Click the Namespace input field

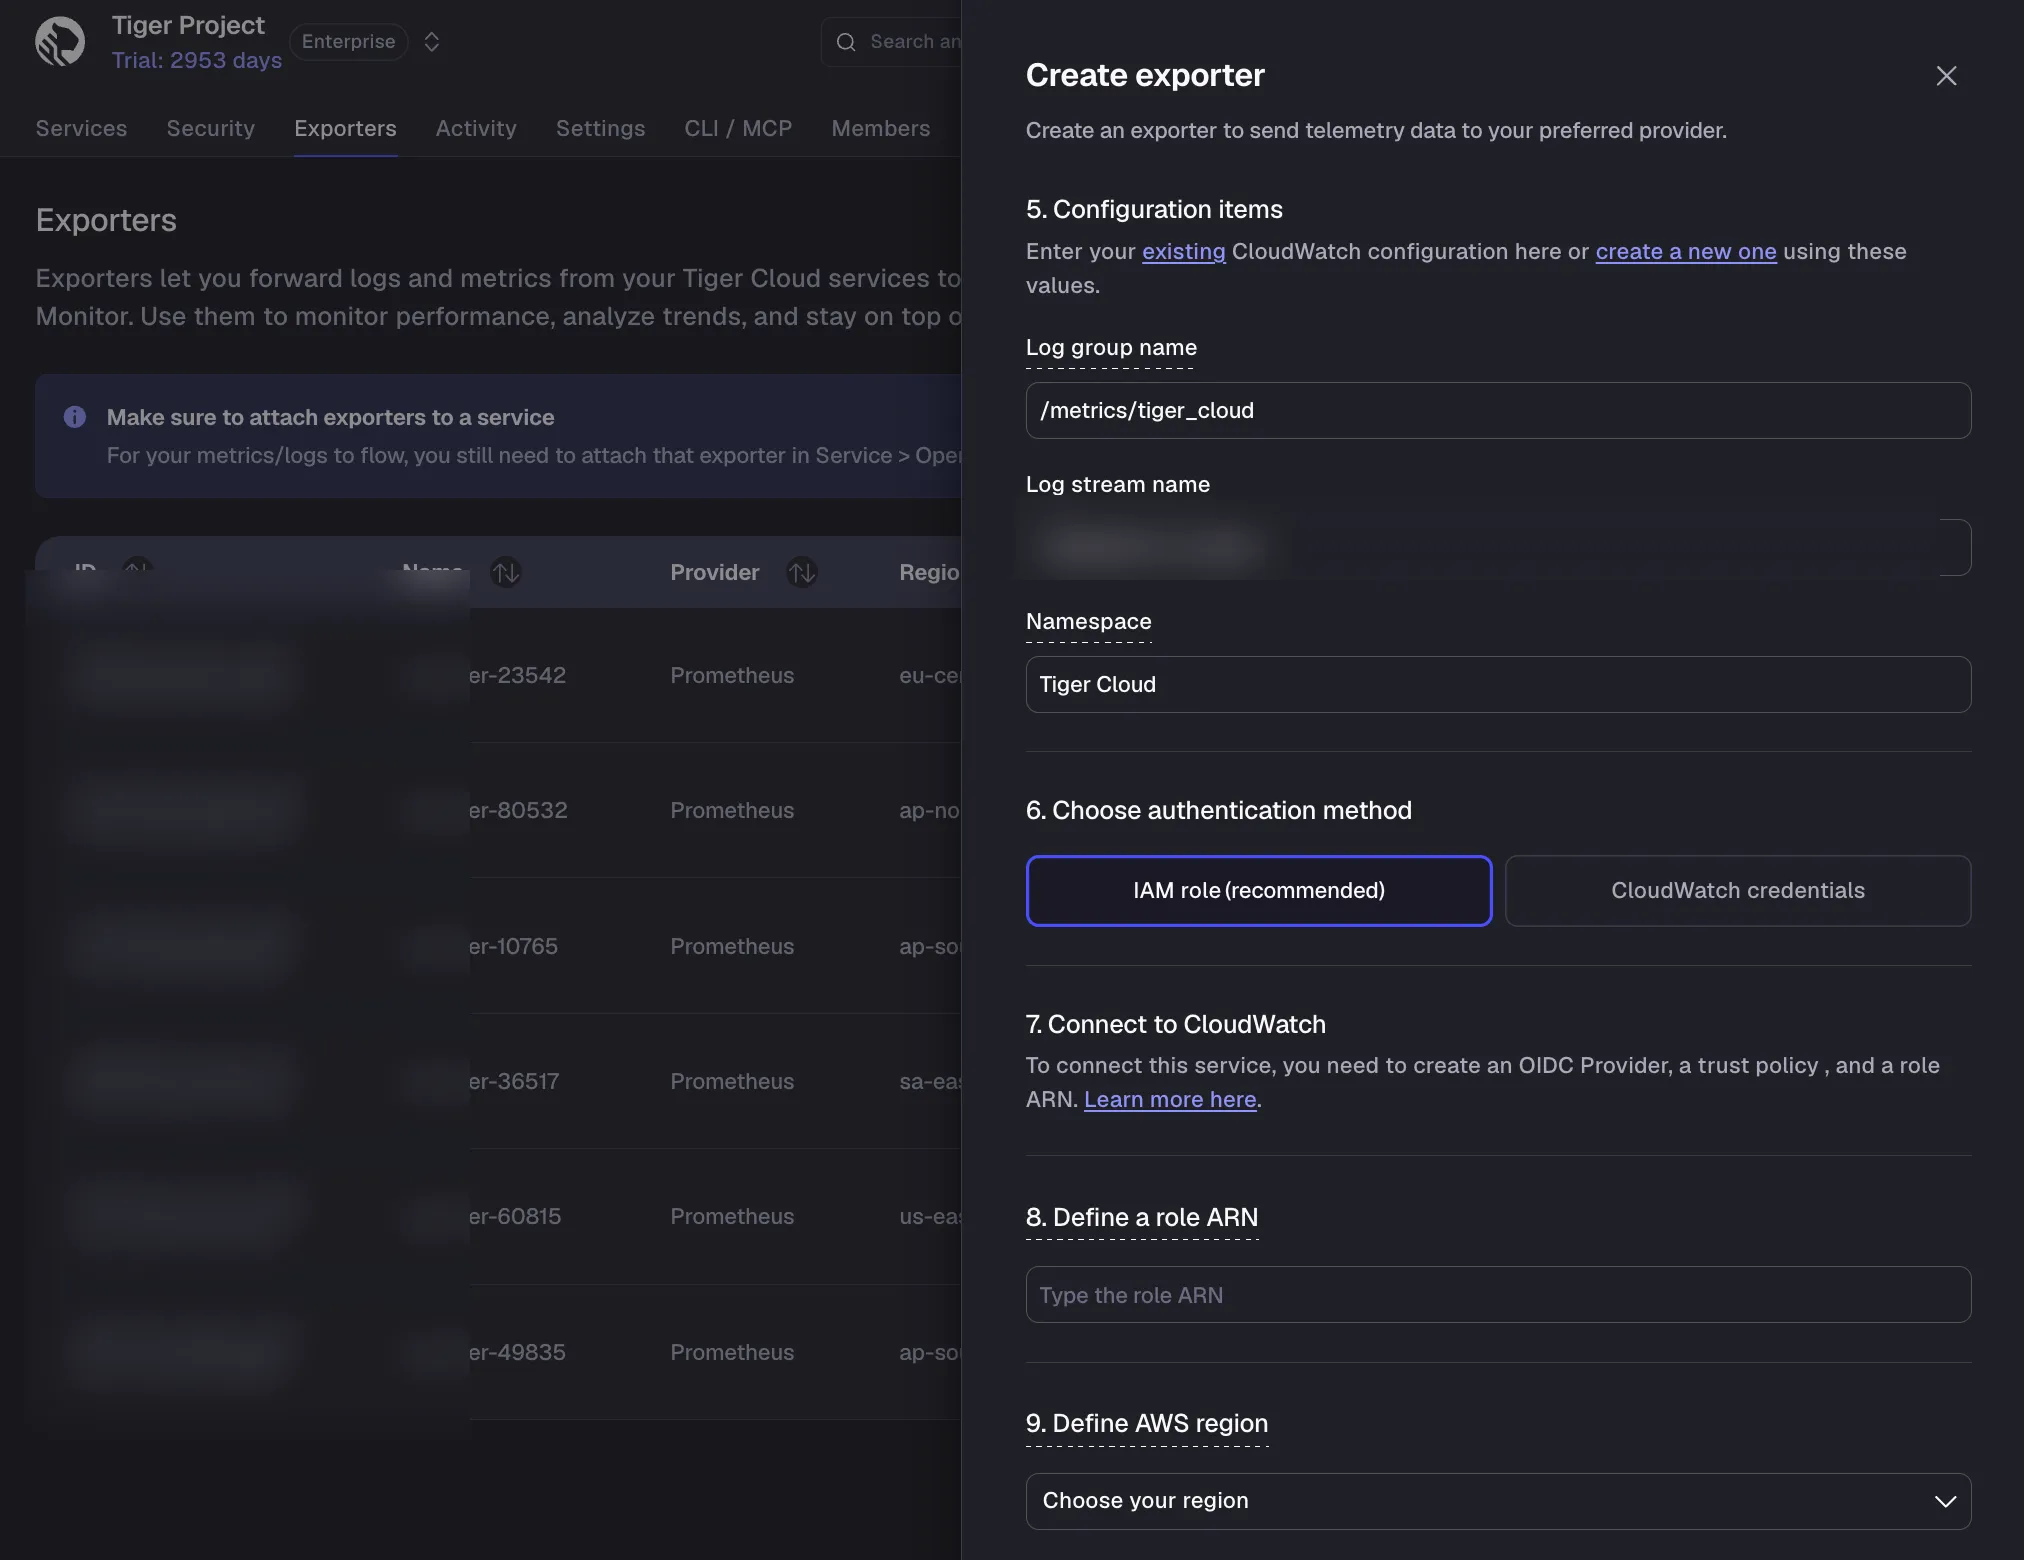pyautogui.click(x=1498, y=684)
